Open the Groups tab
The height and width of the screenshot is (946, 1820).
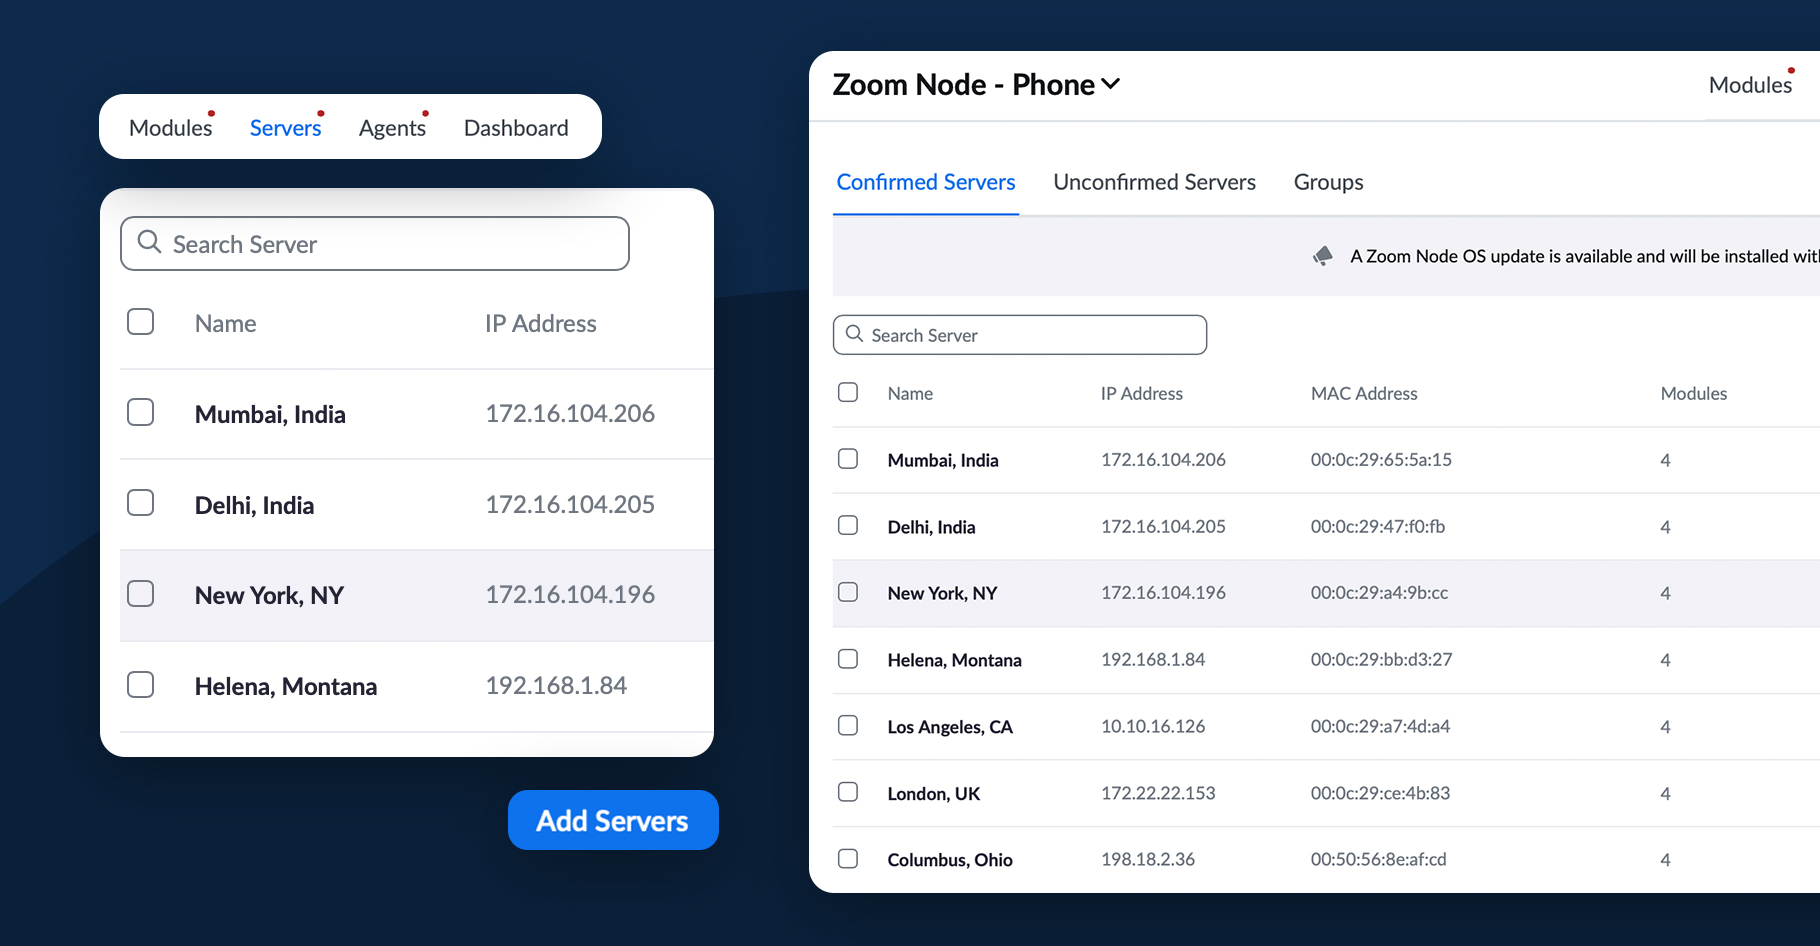(1328, 182)
